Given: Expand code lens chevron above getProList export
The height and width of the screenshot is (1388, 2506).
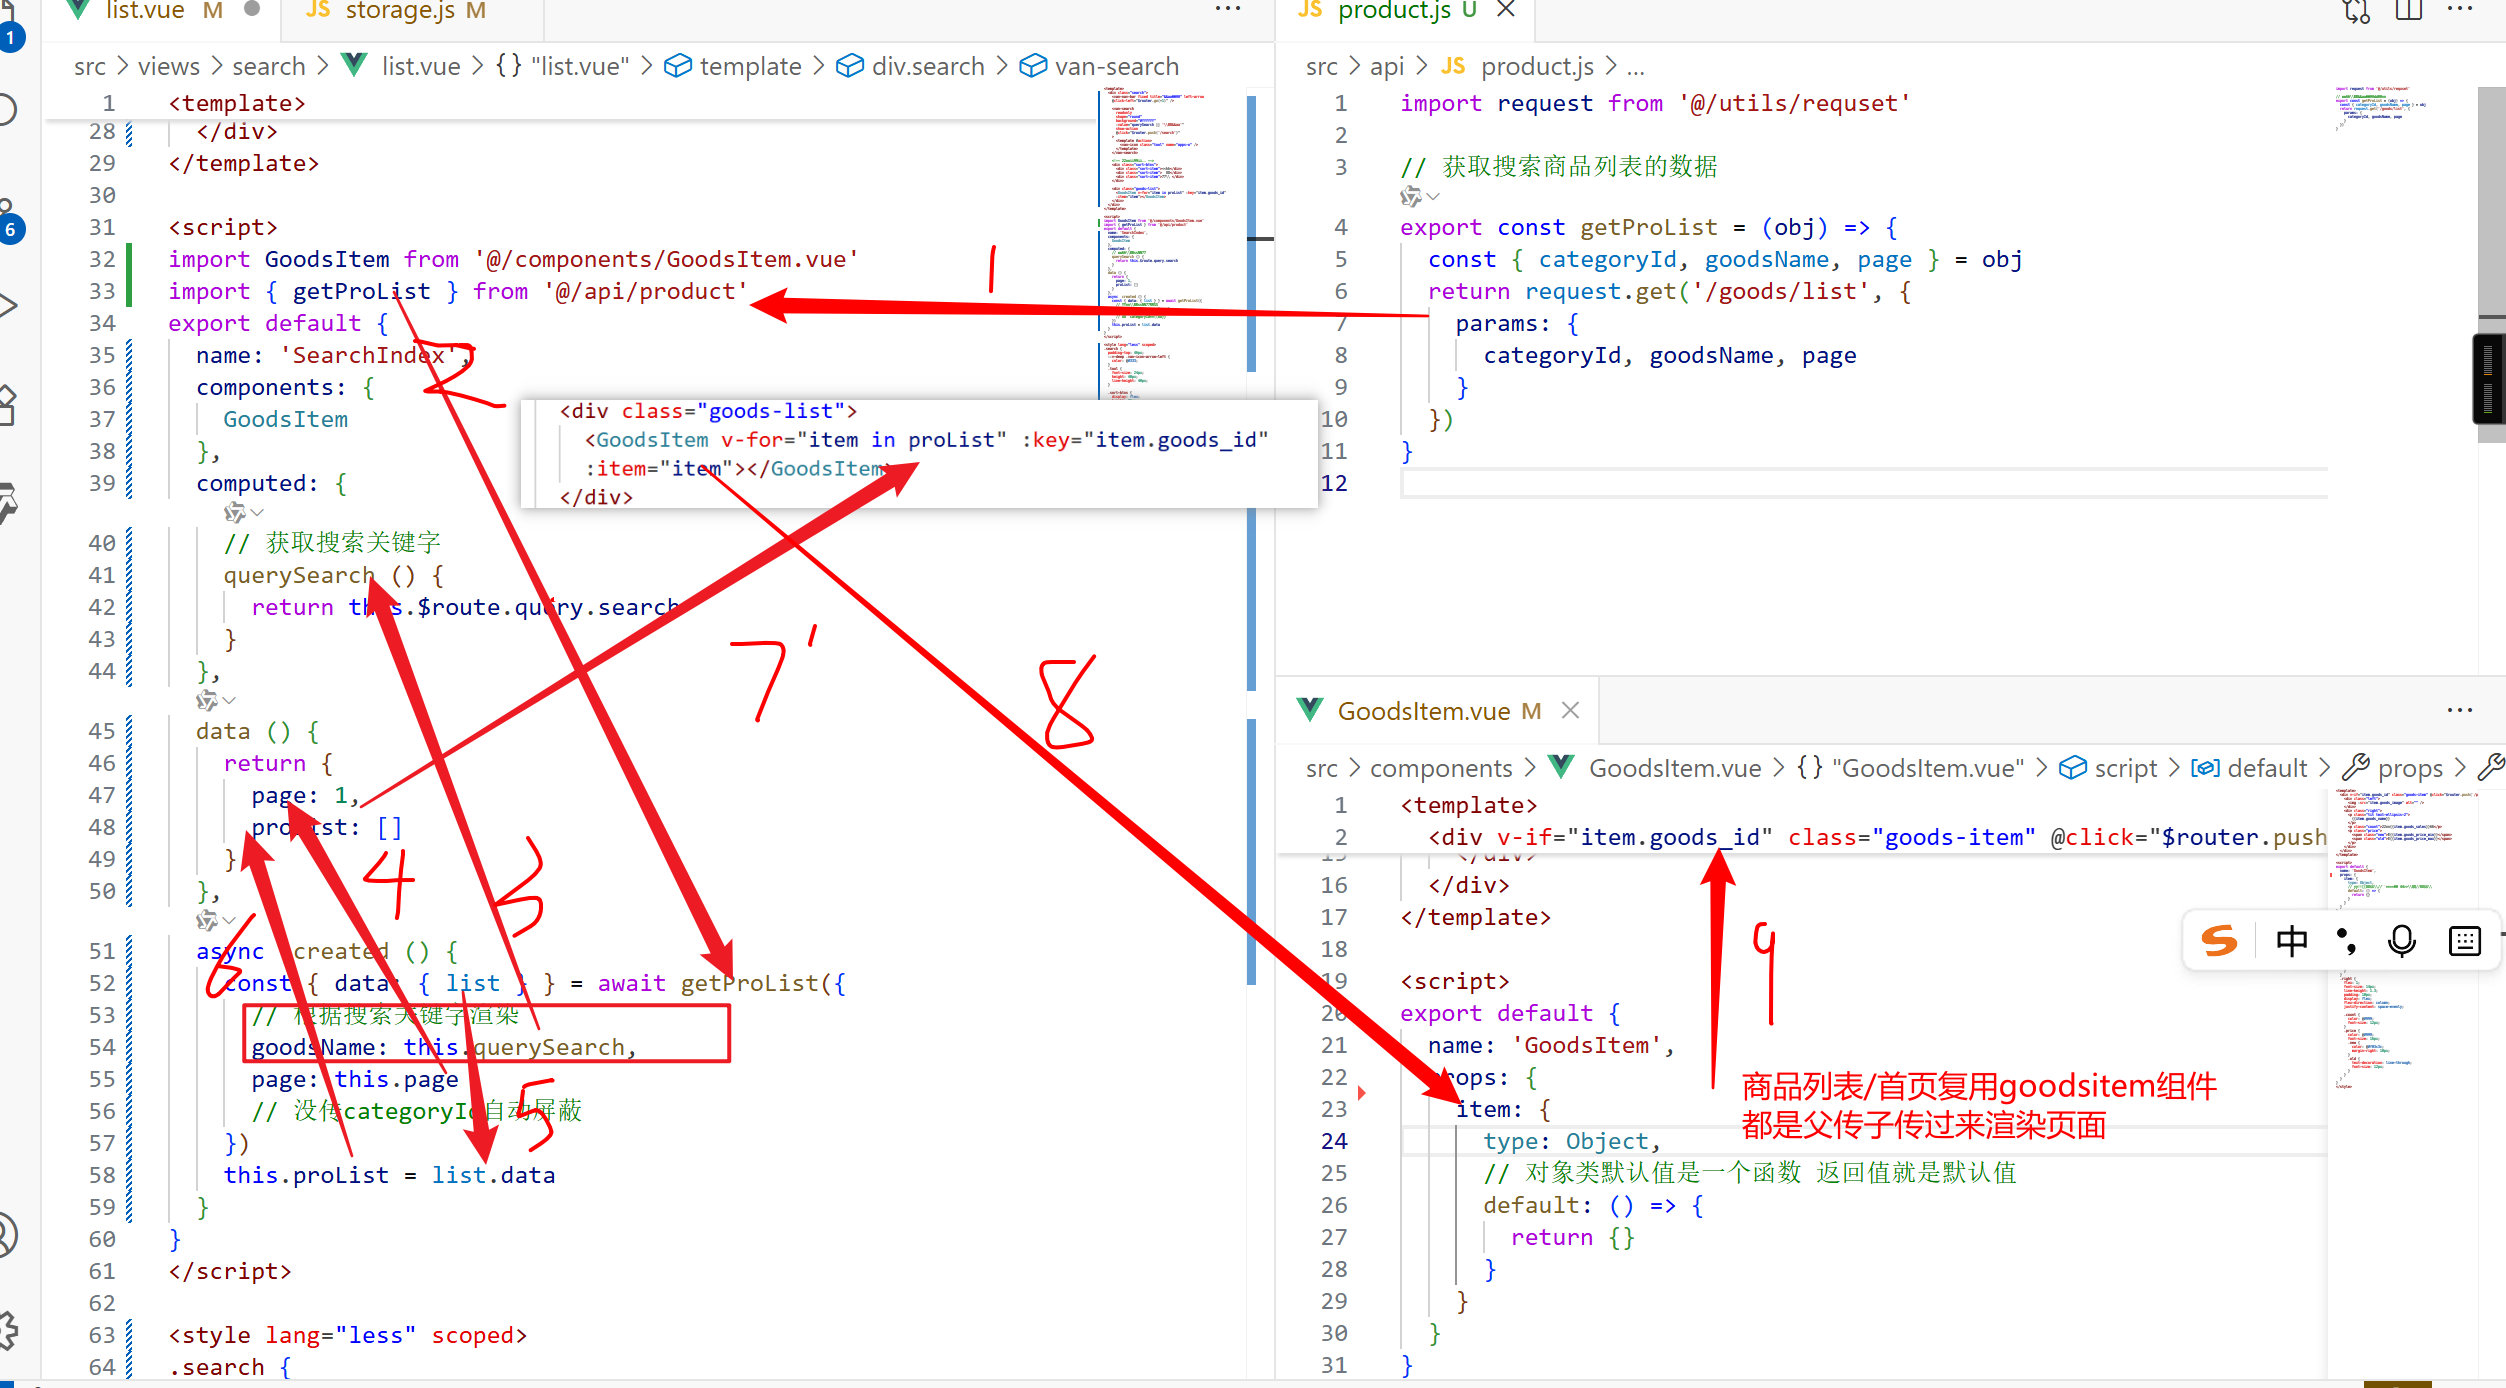Looking at the screenshot, I should click(1434, 197).
